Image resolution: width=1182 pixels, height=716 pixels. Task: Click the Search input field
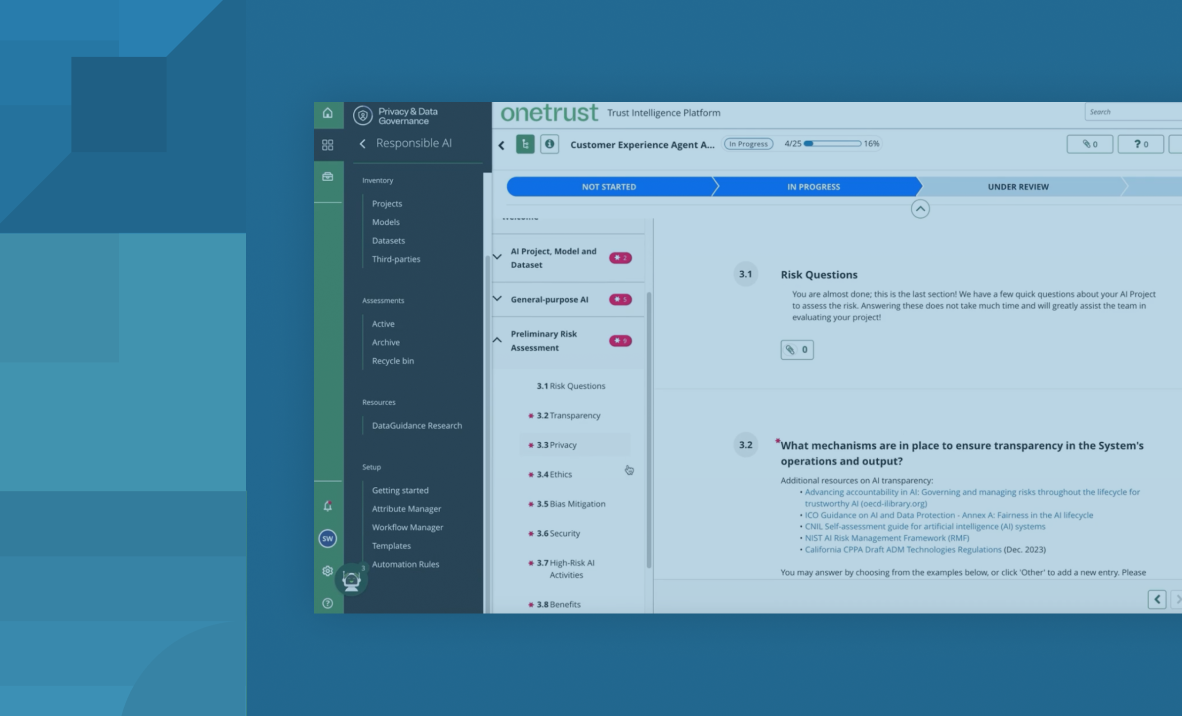pyautogui.click(x=1132, y=112)
